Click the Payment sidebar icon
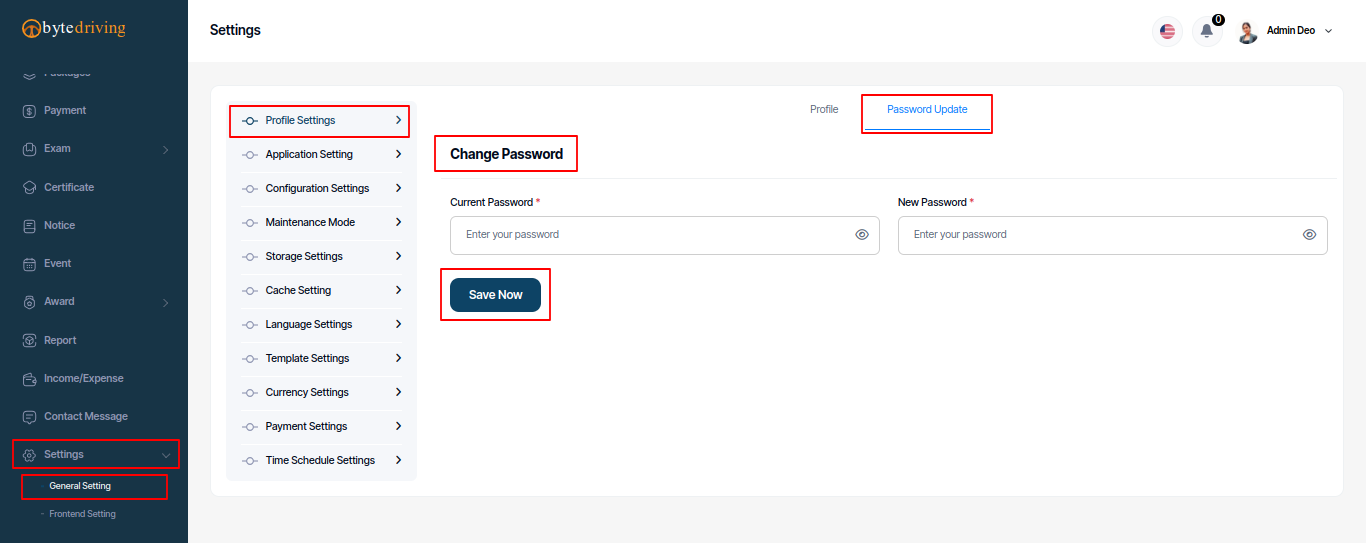Image resolution: width=1366 pixels, height=543 pixels. [29, 111]
